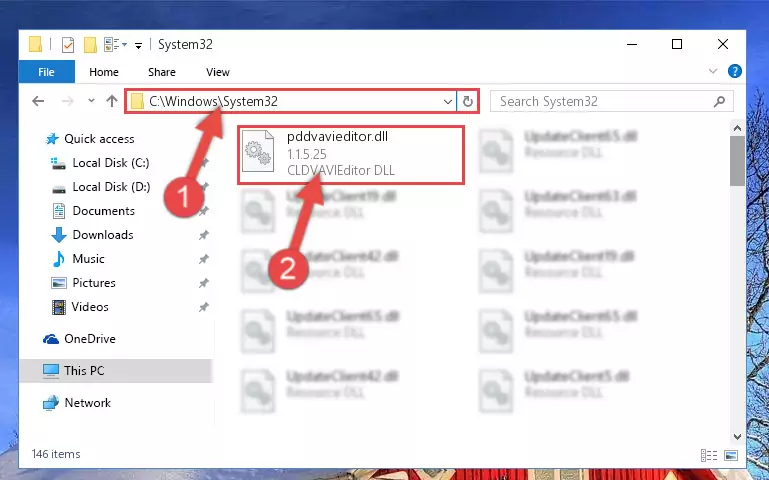This screenshot has width=769, height=480.
Task: Click the Properties quick access icon
Action: coord(68,45)
